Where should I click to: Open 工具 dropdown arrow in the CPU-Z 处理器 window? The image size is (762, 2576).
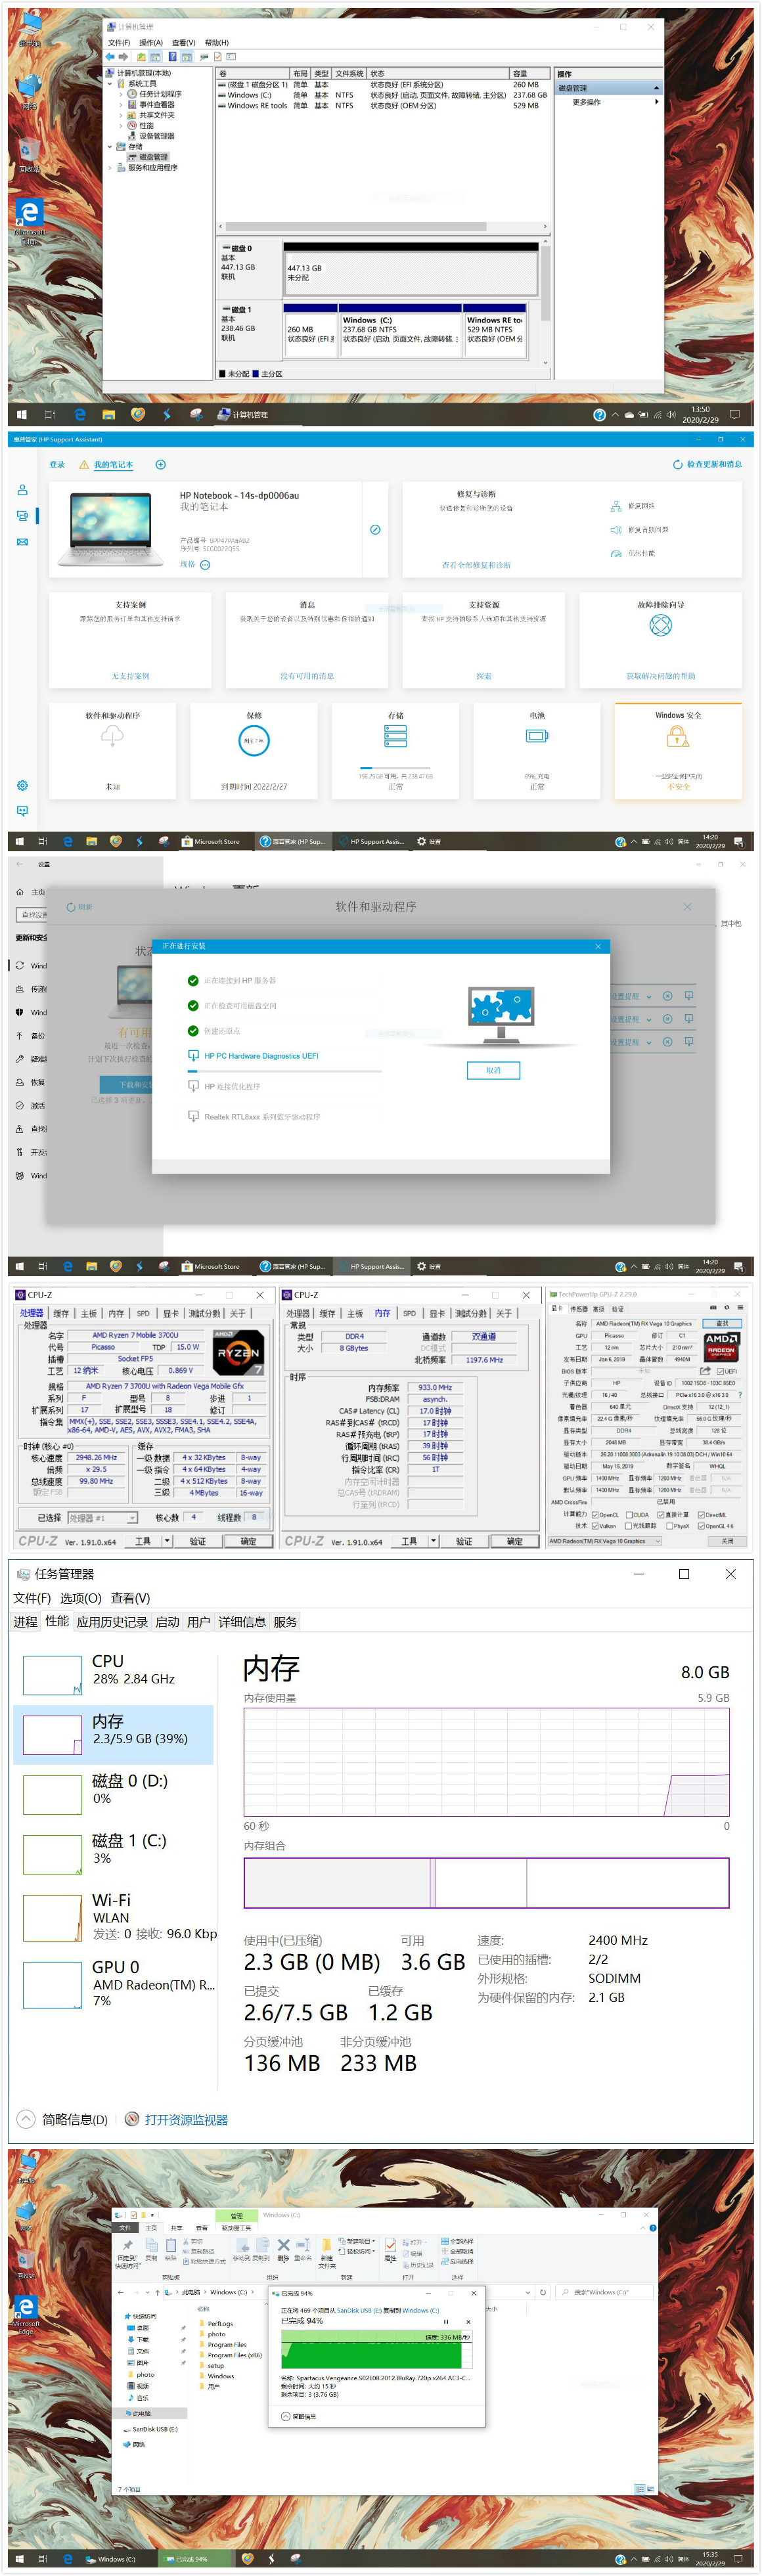(x=167, y=1541)
